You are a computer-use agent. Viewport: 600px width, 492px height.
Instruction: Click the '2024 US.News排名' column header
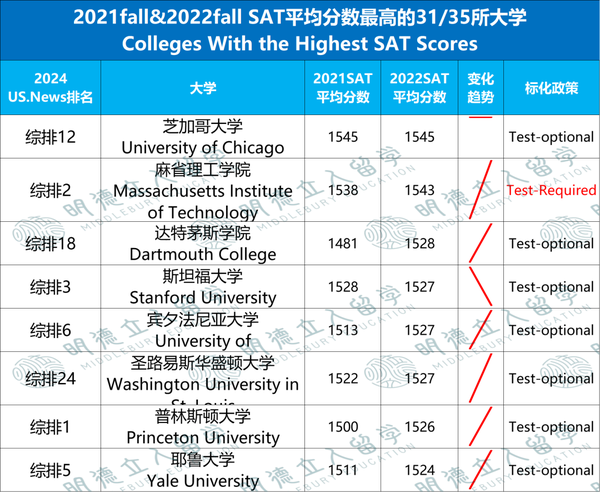click(51, 88)
